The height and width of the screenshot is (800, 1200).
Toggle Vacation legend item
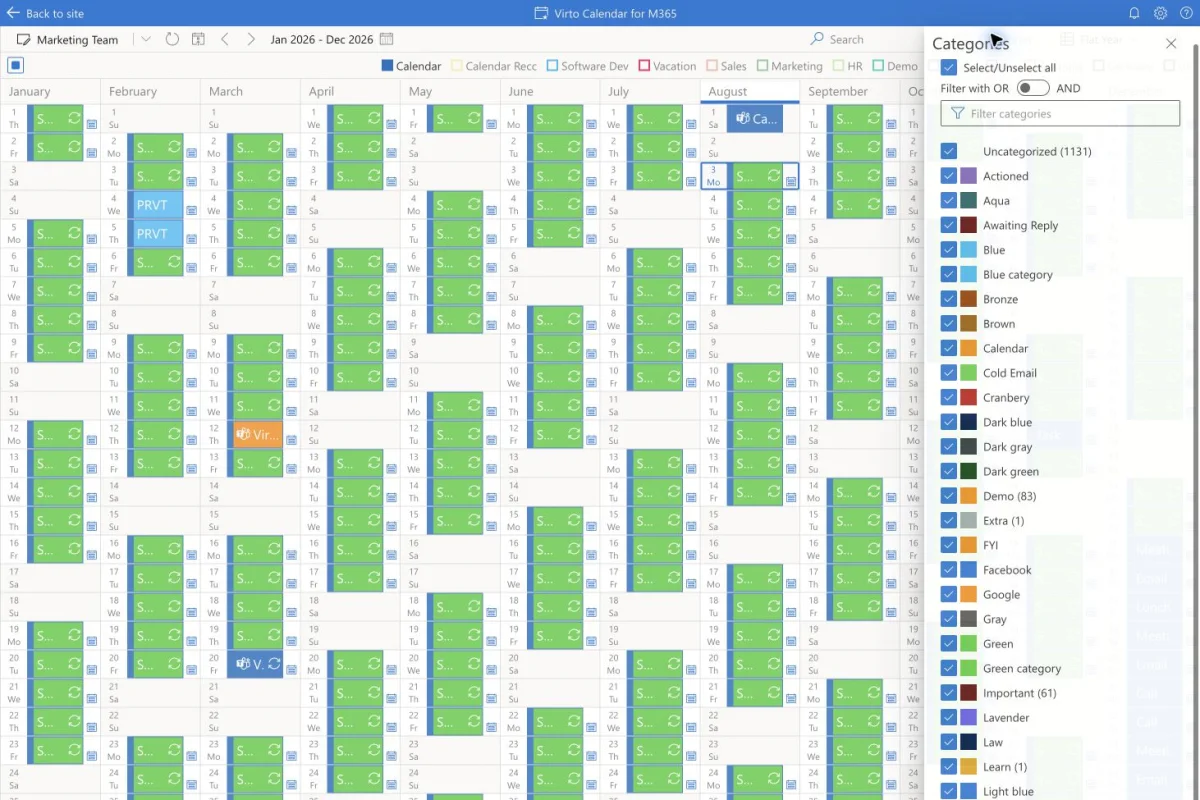tap(667, 66)
